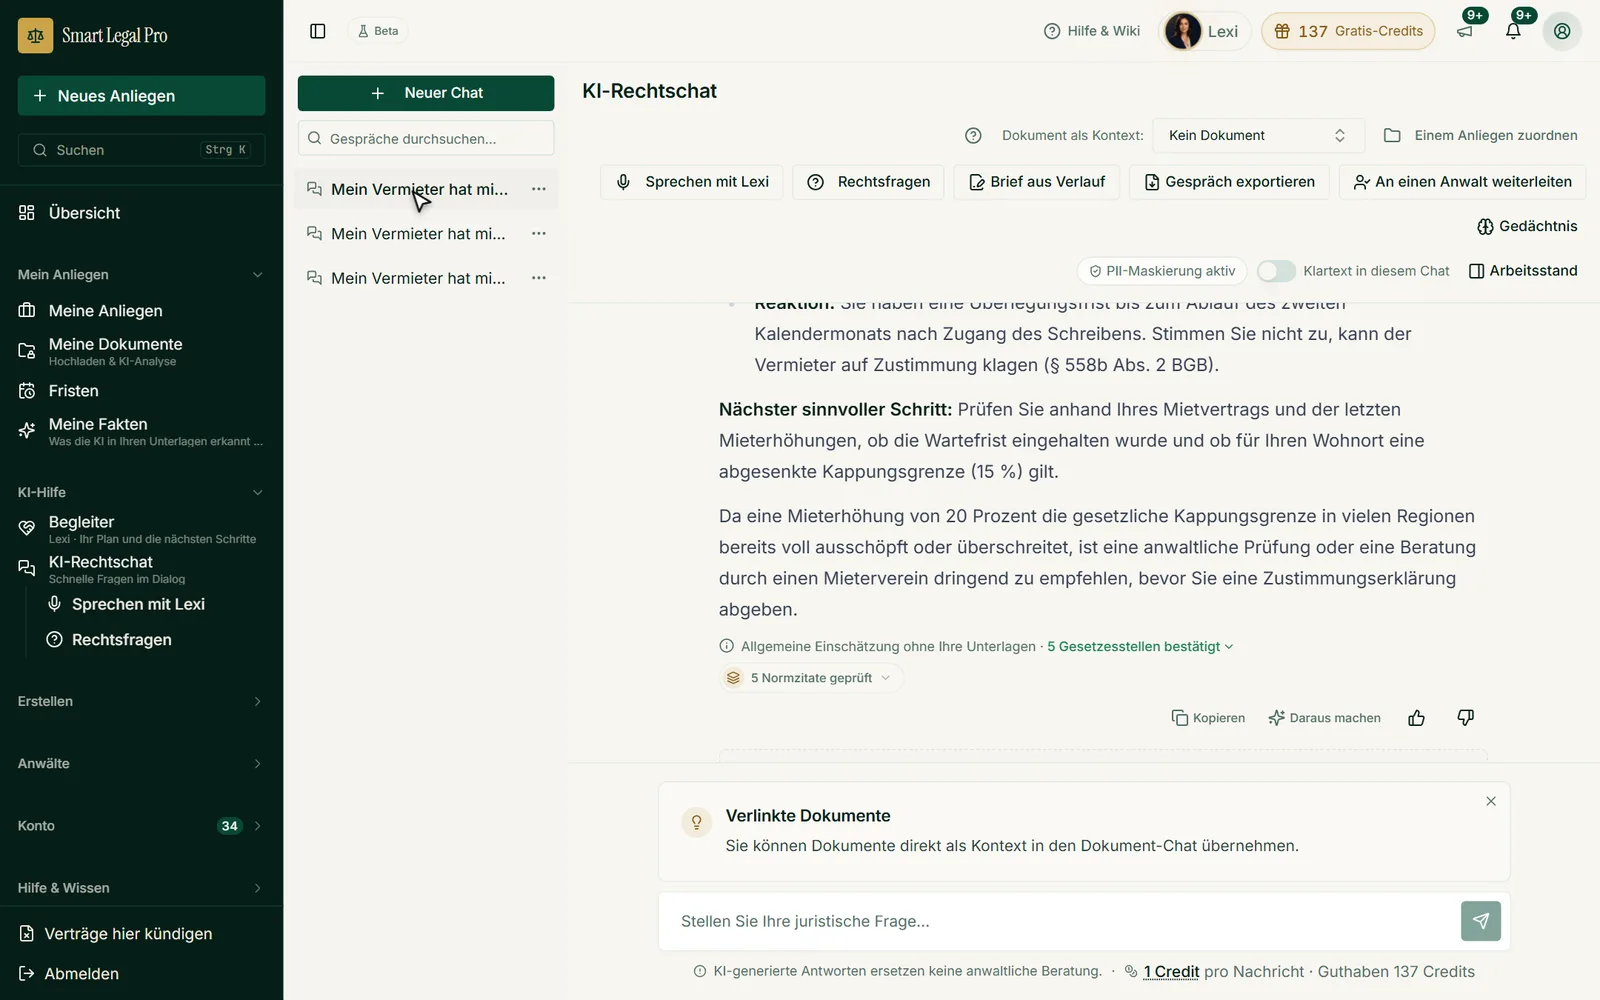Open options for the first Mein Vermieter chat
The width and height of the screenshot is (1600, 1000).
pyautogui.click(x=539, y=189)
